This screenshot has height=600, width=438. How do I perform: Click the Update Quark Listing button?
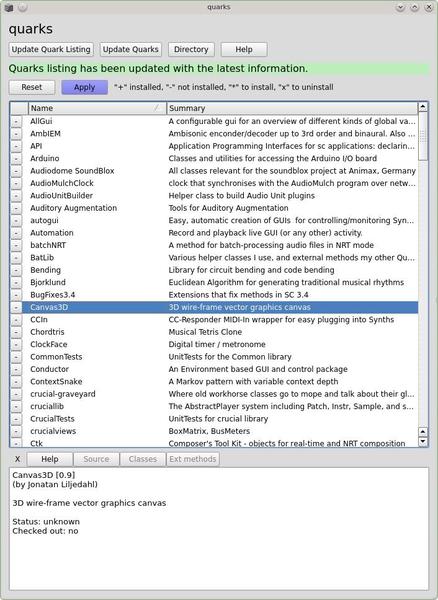[x=51, y=49]
